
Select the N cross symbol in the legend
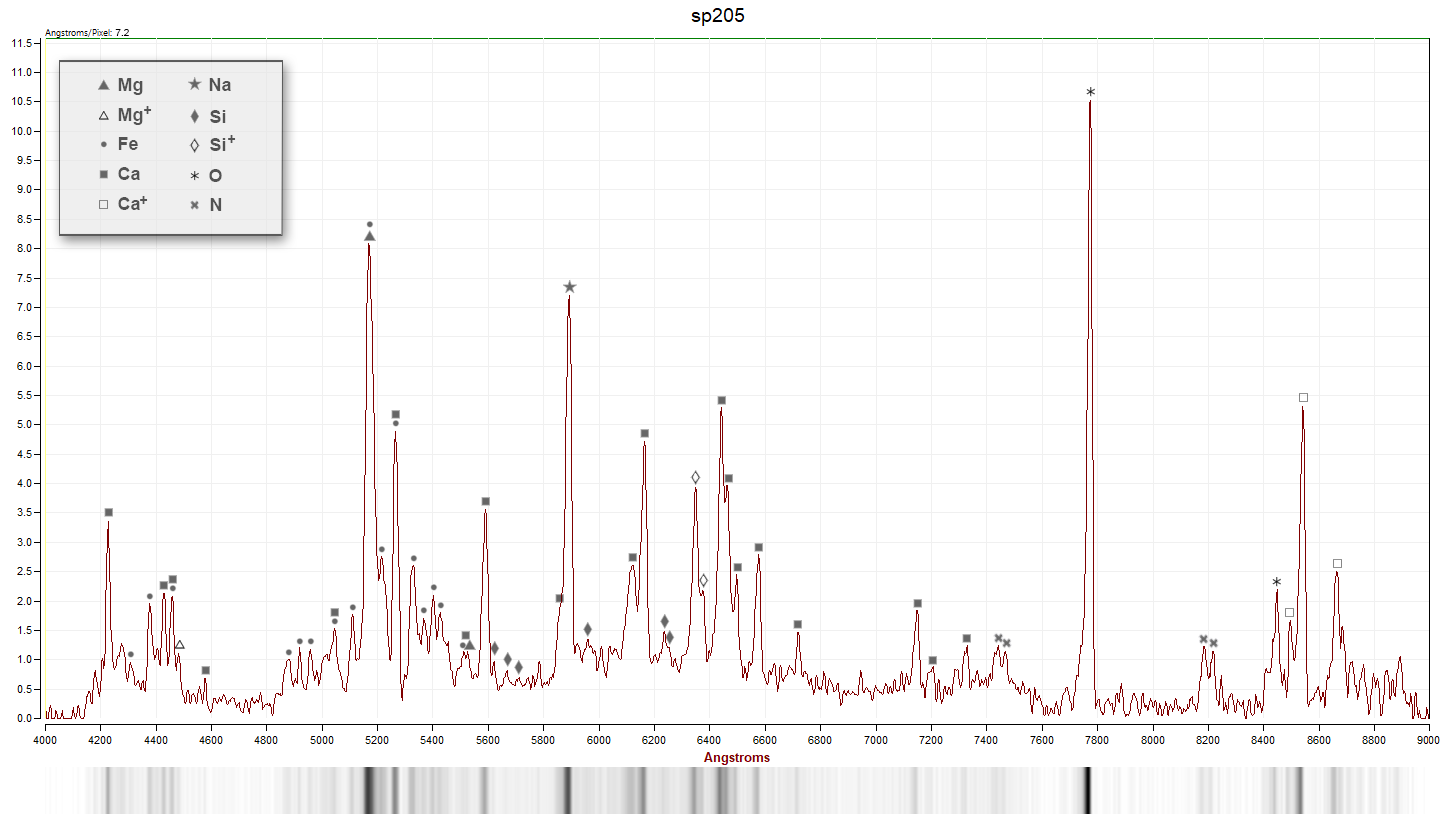pyautogui.click(x=194, y=204)
